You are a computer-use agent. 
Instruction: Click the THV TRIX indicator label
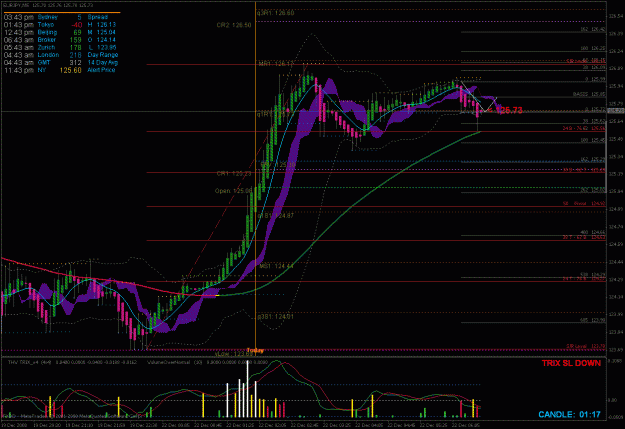[x=28, y=362]
